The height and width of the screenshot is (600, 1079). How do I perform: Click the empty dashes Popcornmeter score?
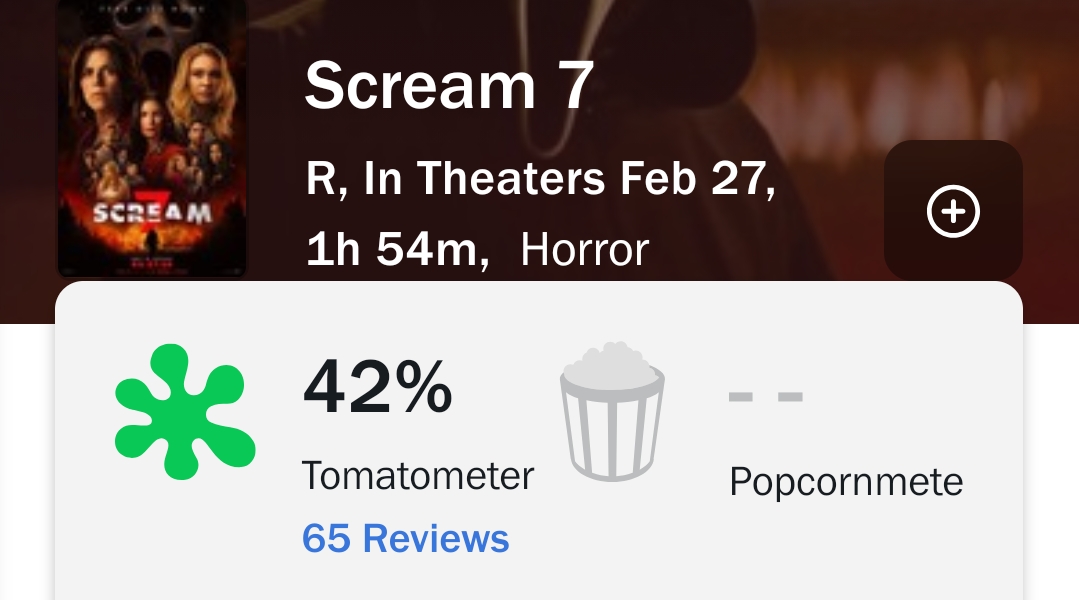(765, 397)
